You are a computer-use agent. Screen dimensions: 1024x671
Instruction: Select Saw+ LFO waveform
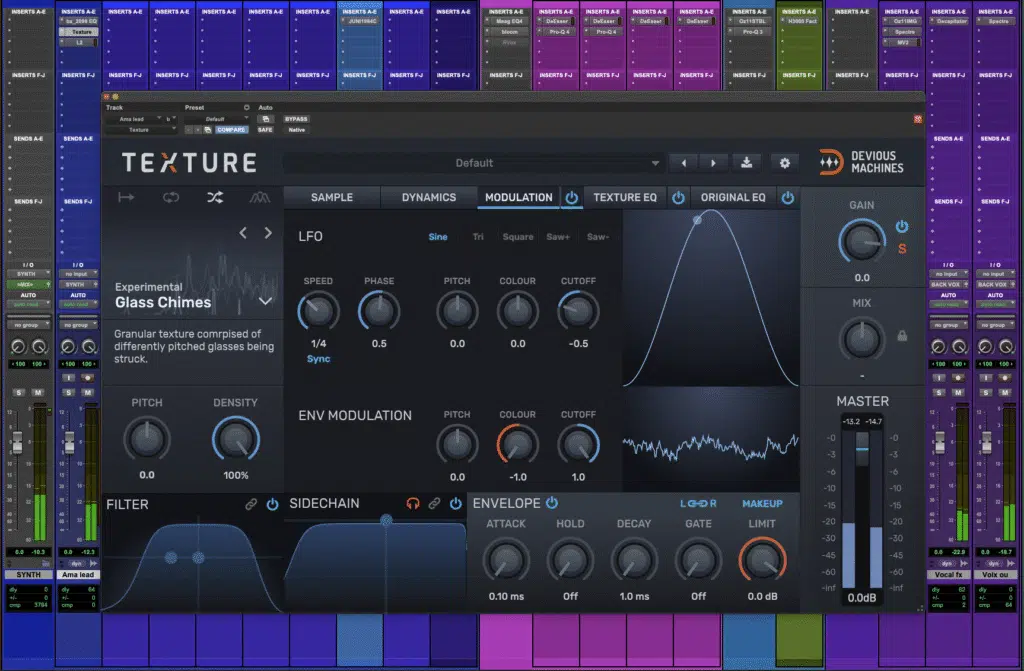[558, 237]
